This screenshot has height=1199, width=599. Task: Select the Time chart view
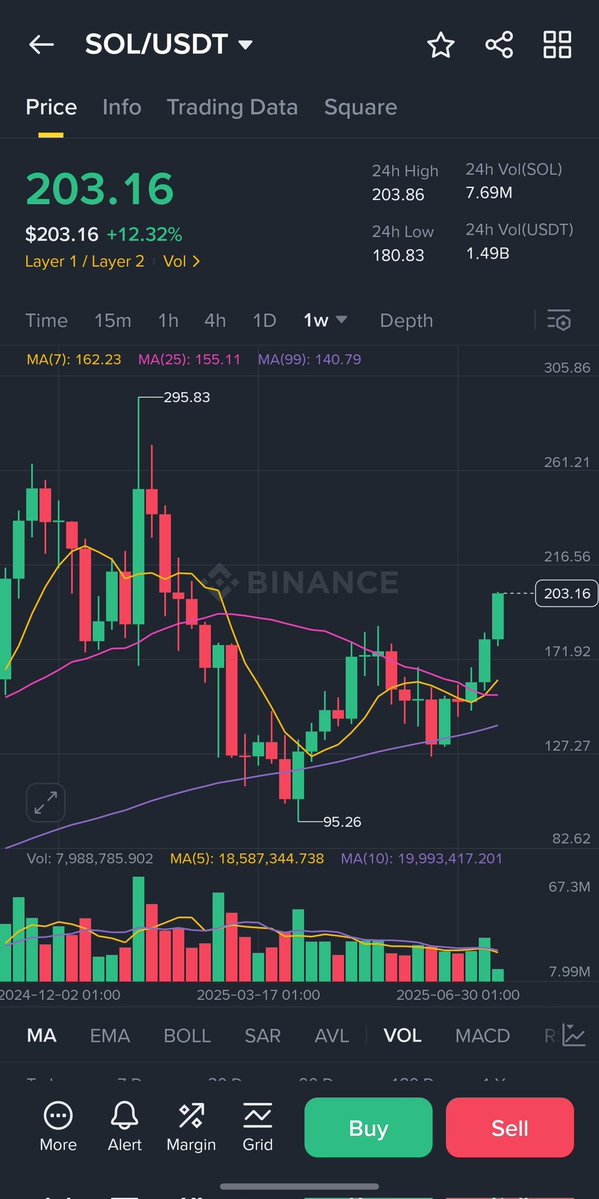(x=47, y=320)
